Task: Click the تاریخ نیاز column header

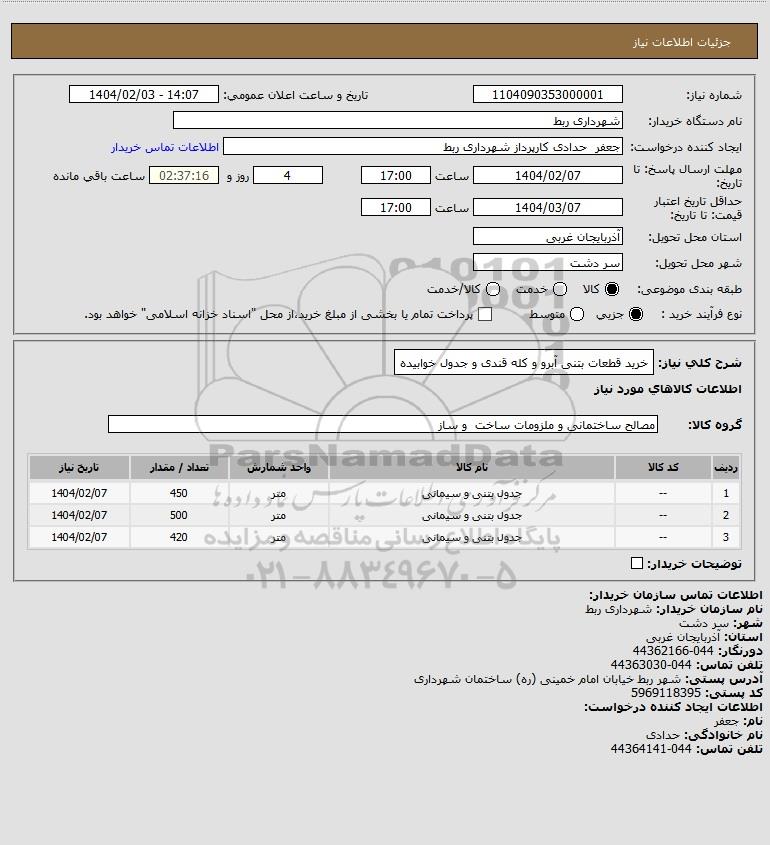Action: point(79,467)
